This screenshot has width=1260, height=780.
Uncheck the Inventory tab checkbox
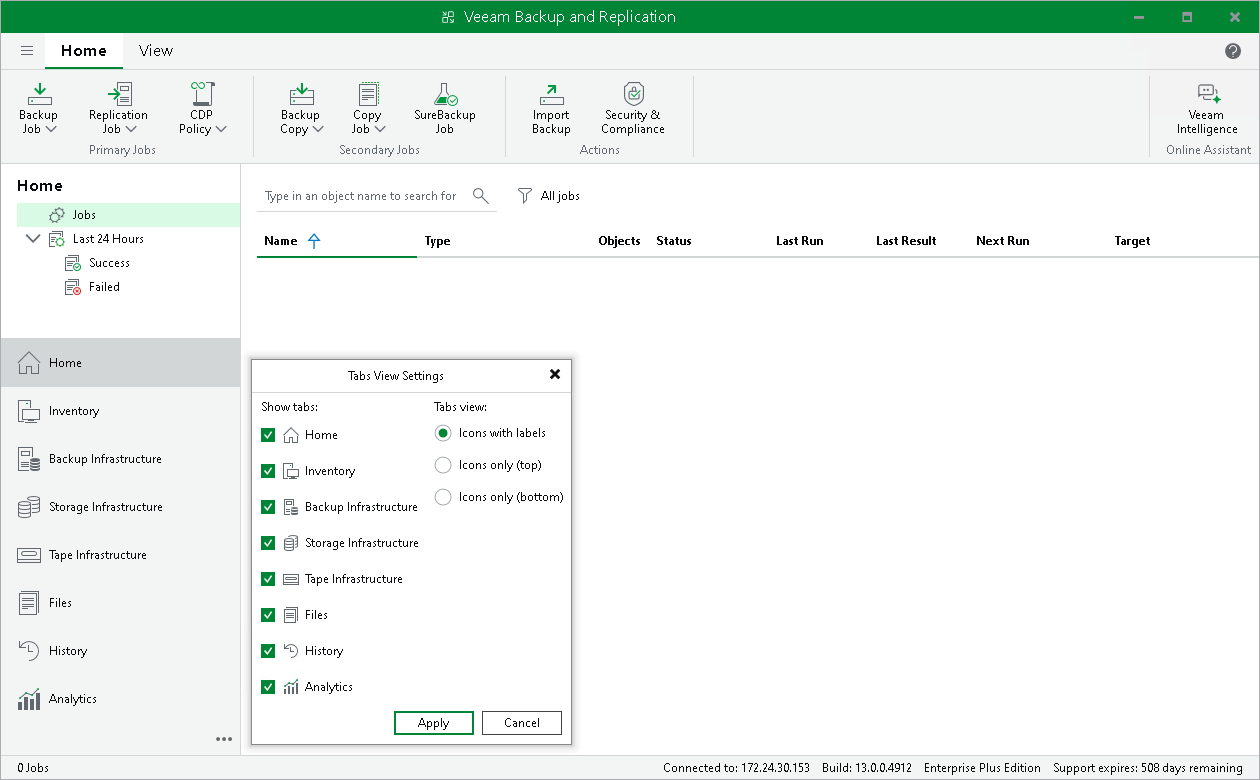coord(268,471)
